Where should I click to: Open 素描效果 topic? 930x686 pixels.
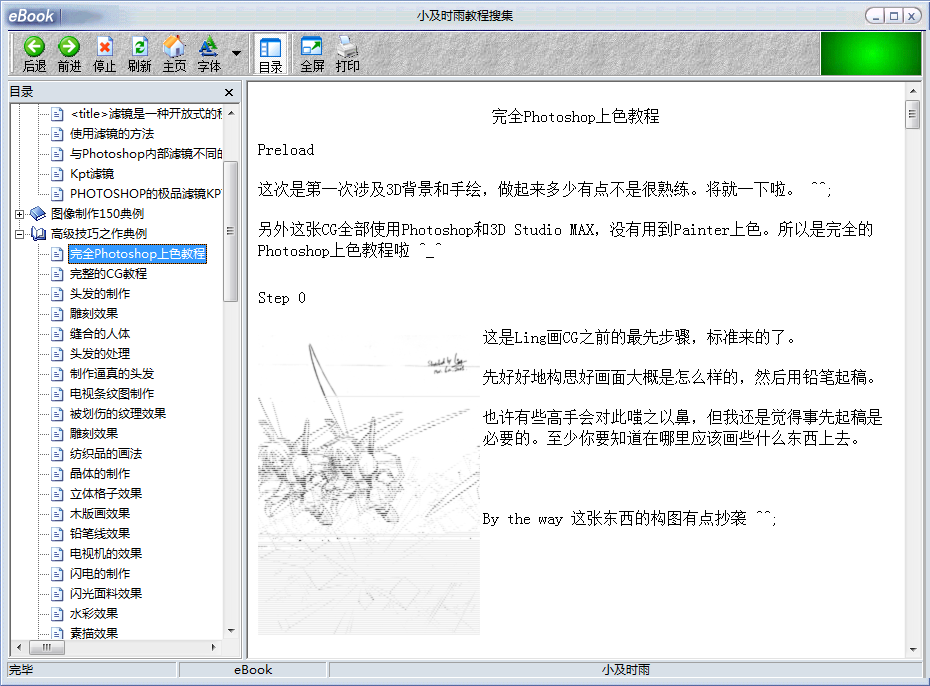94,633
